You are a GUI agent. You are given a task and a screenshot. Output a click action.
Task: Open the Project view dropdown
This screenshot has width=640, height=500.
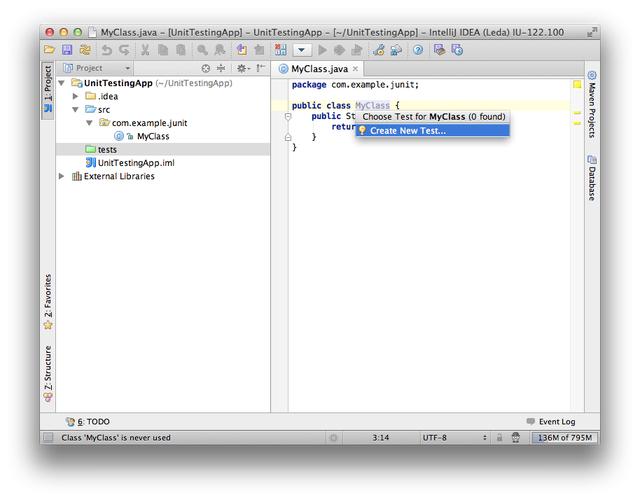point(97,68)
